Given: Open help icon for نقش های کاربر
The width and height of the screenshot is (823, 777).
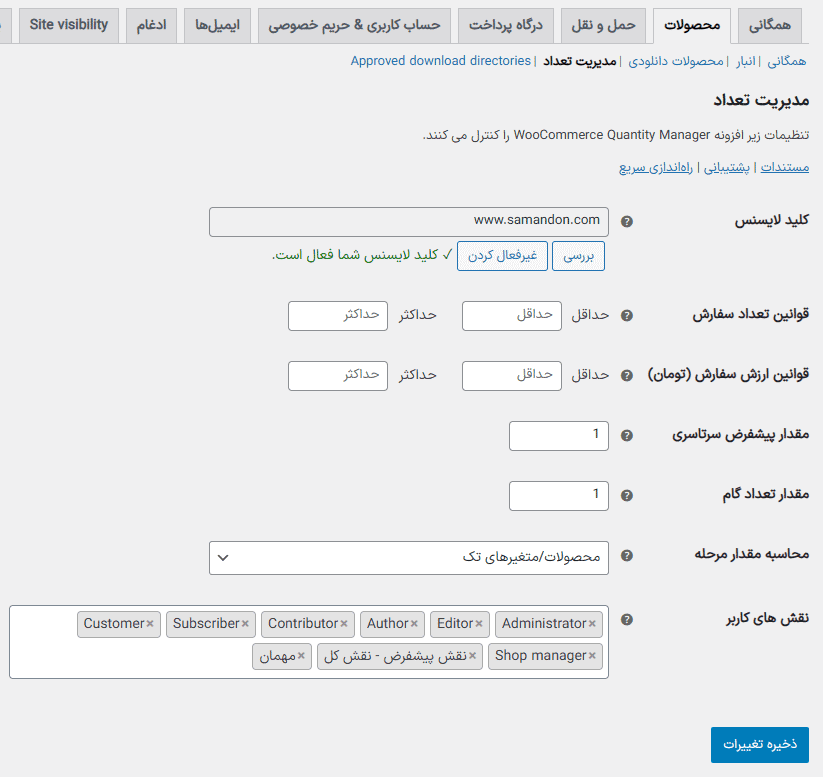Looking at the screenshot, I should pos(626,620).
